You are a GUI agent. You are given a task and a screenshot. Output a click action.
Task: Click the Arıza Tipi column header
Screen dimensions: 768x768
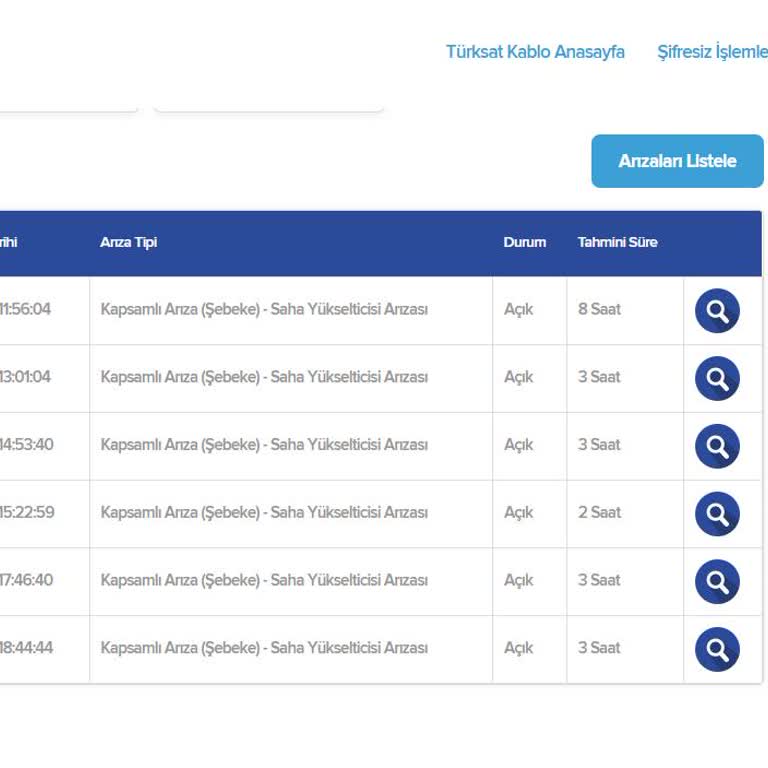click(x=128, y=242)
